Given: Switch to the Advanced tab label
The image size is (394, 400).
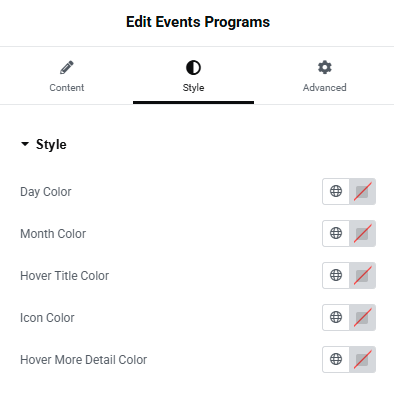Looking at the screenshot, I should pos(325,88).
